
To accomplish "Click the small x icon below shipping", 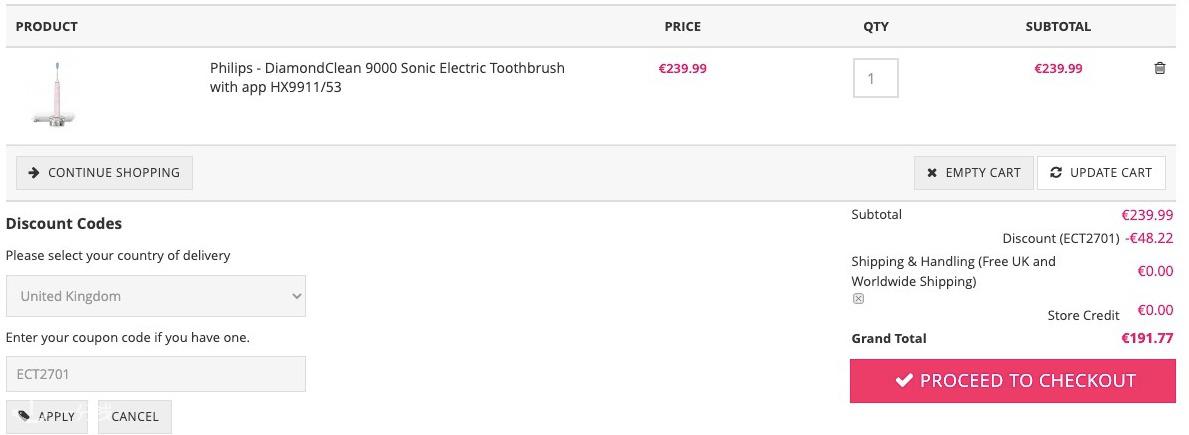I will (x=858, y=299).
